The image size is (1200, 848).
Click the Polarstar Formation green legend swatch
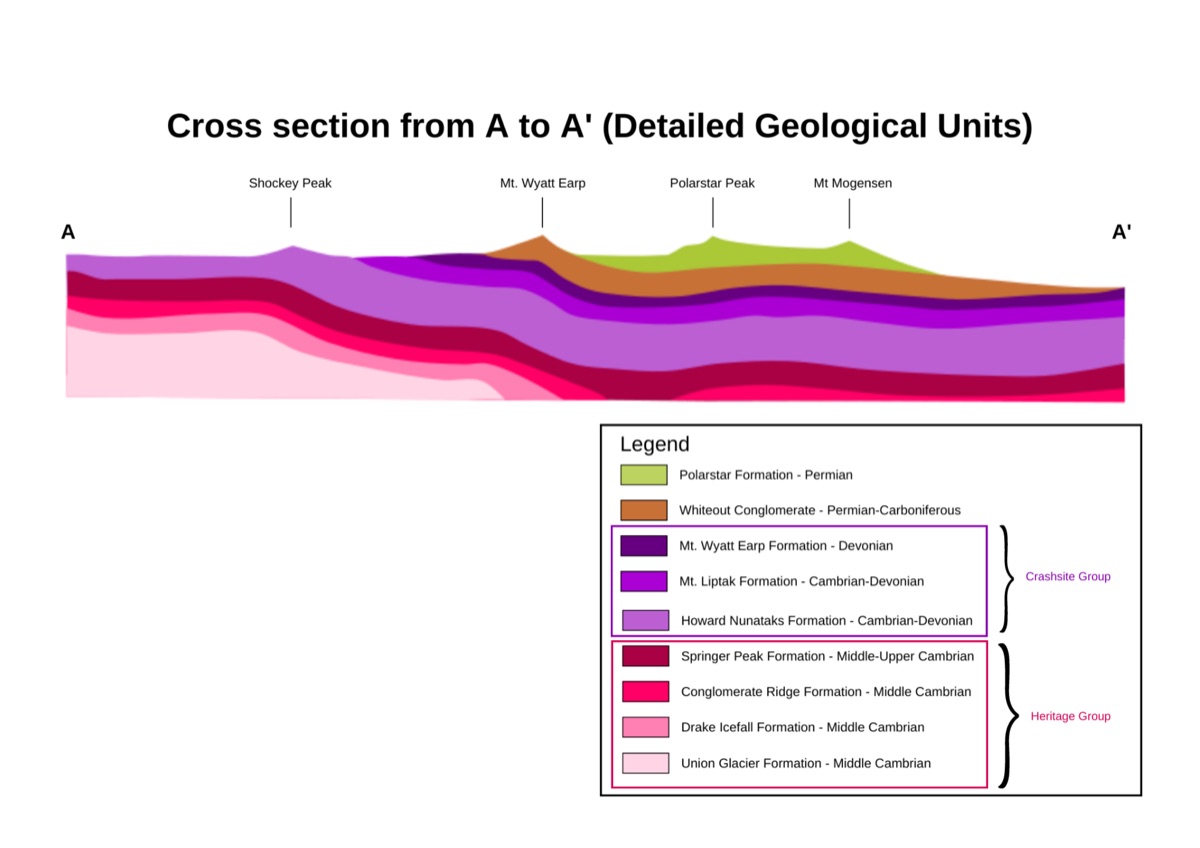tap(644, 475)
